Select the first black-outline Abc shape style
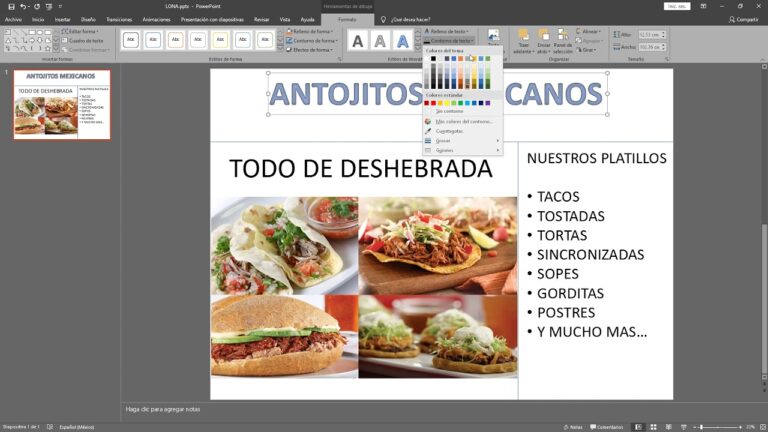 [131, 40]
